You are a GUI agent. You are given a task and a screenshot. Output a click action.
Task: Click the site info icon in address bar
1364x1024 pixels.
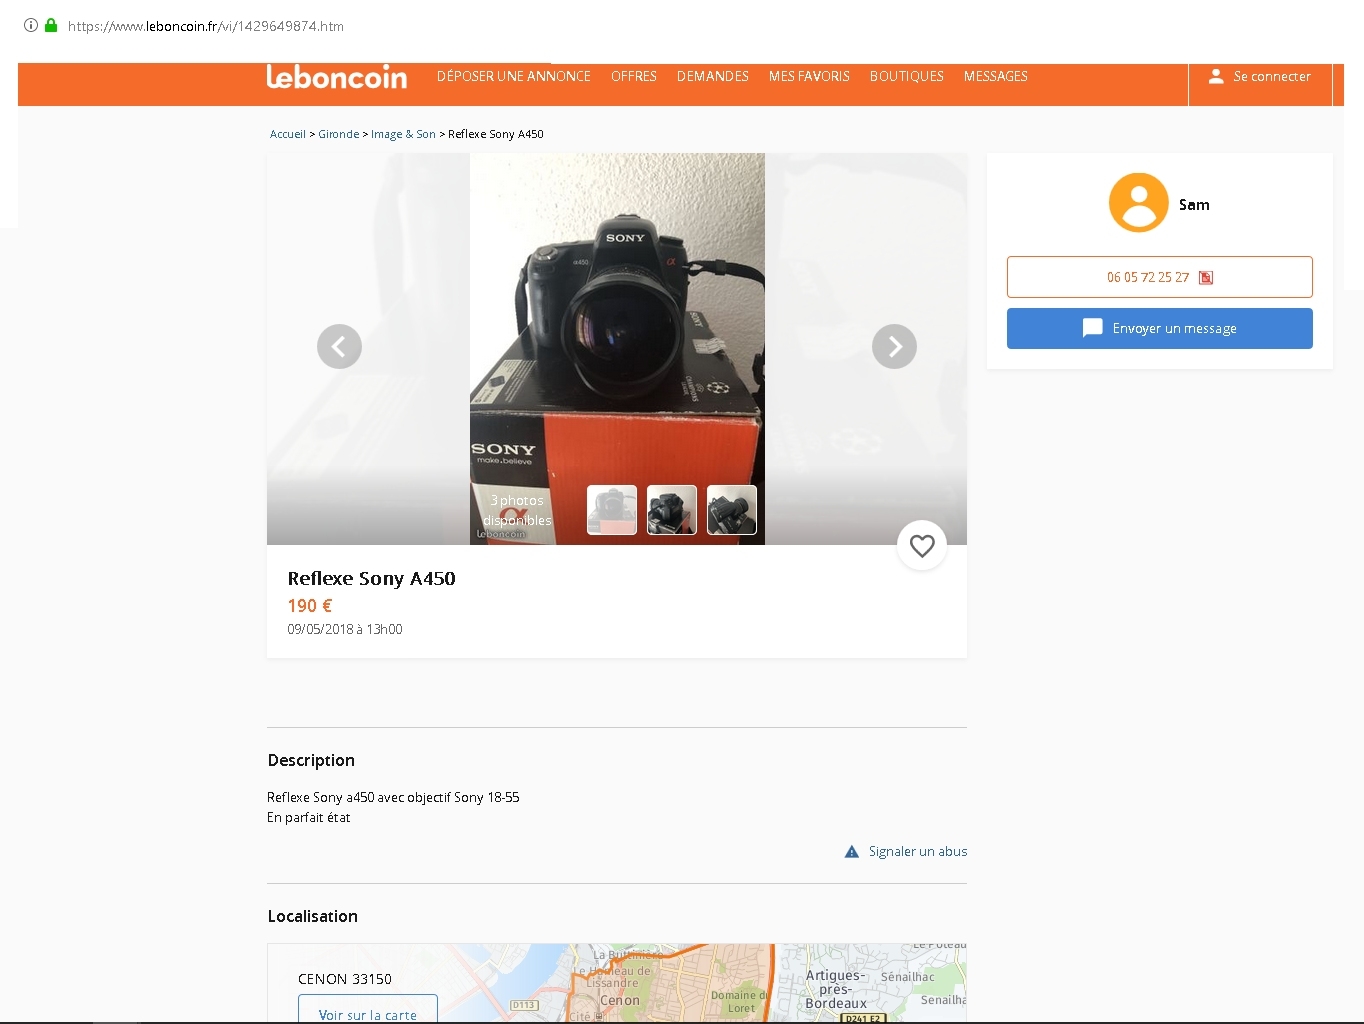click(31, 25)
